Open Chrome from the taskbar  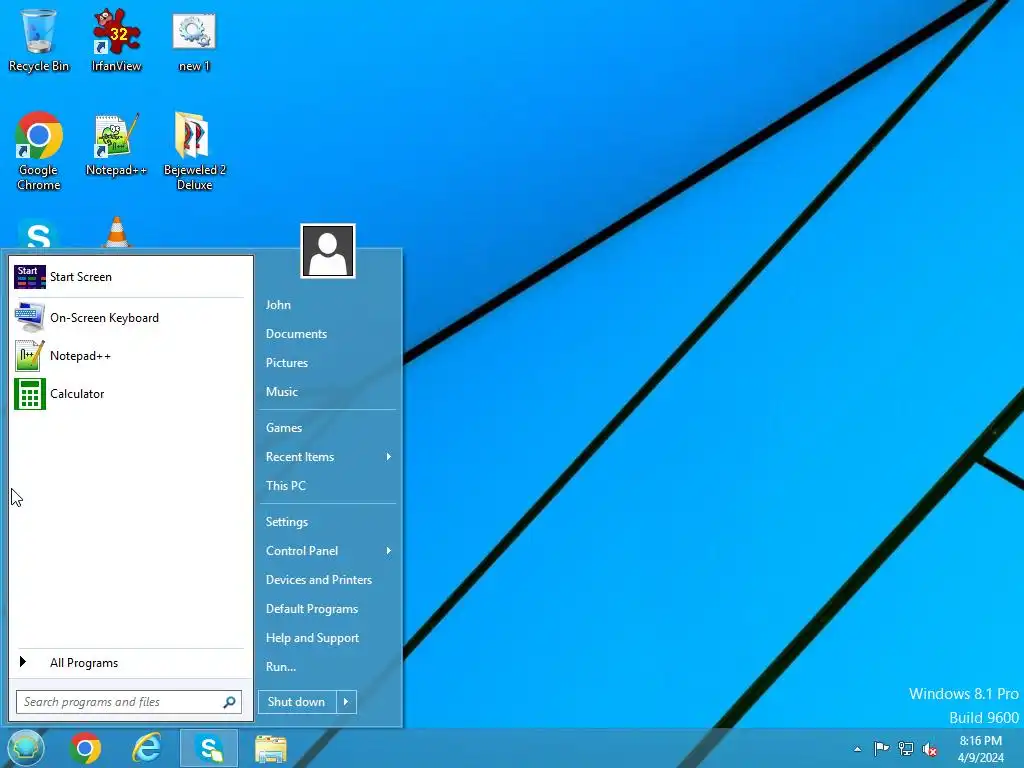[x=86, y=748]
